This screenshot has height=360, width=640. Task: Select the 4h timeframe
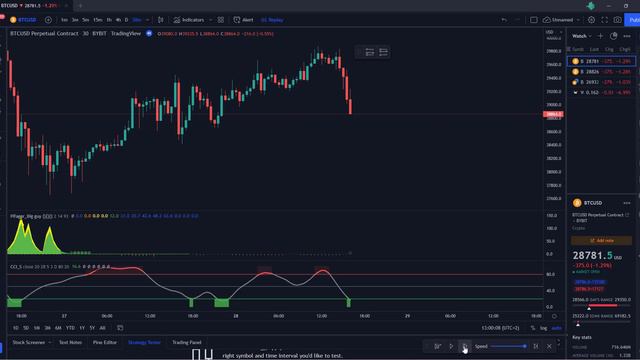click(x=118, y=20)
